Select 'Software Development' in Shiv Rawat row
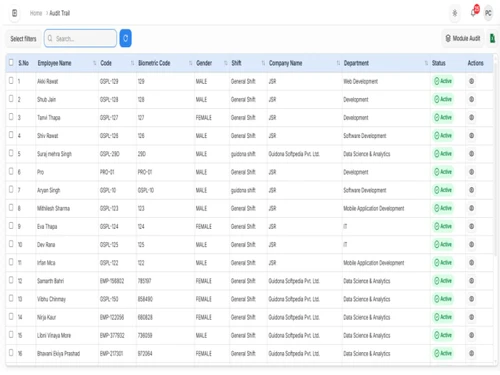Image resolution: width=500 pixels, height=375 pixels. [x=365, y=136]
